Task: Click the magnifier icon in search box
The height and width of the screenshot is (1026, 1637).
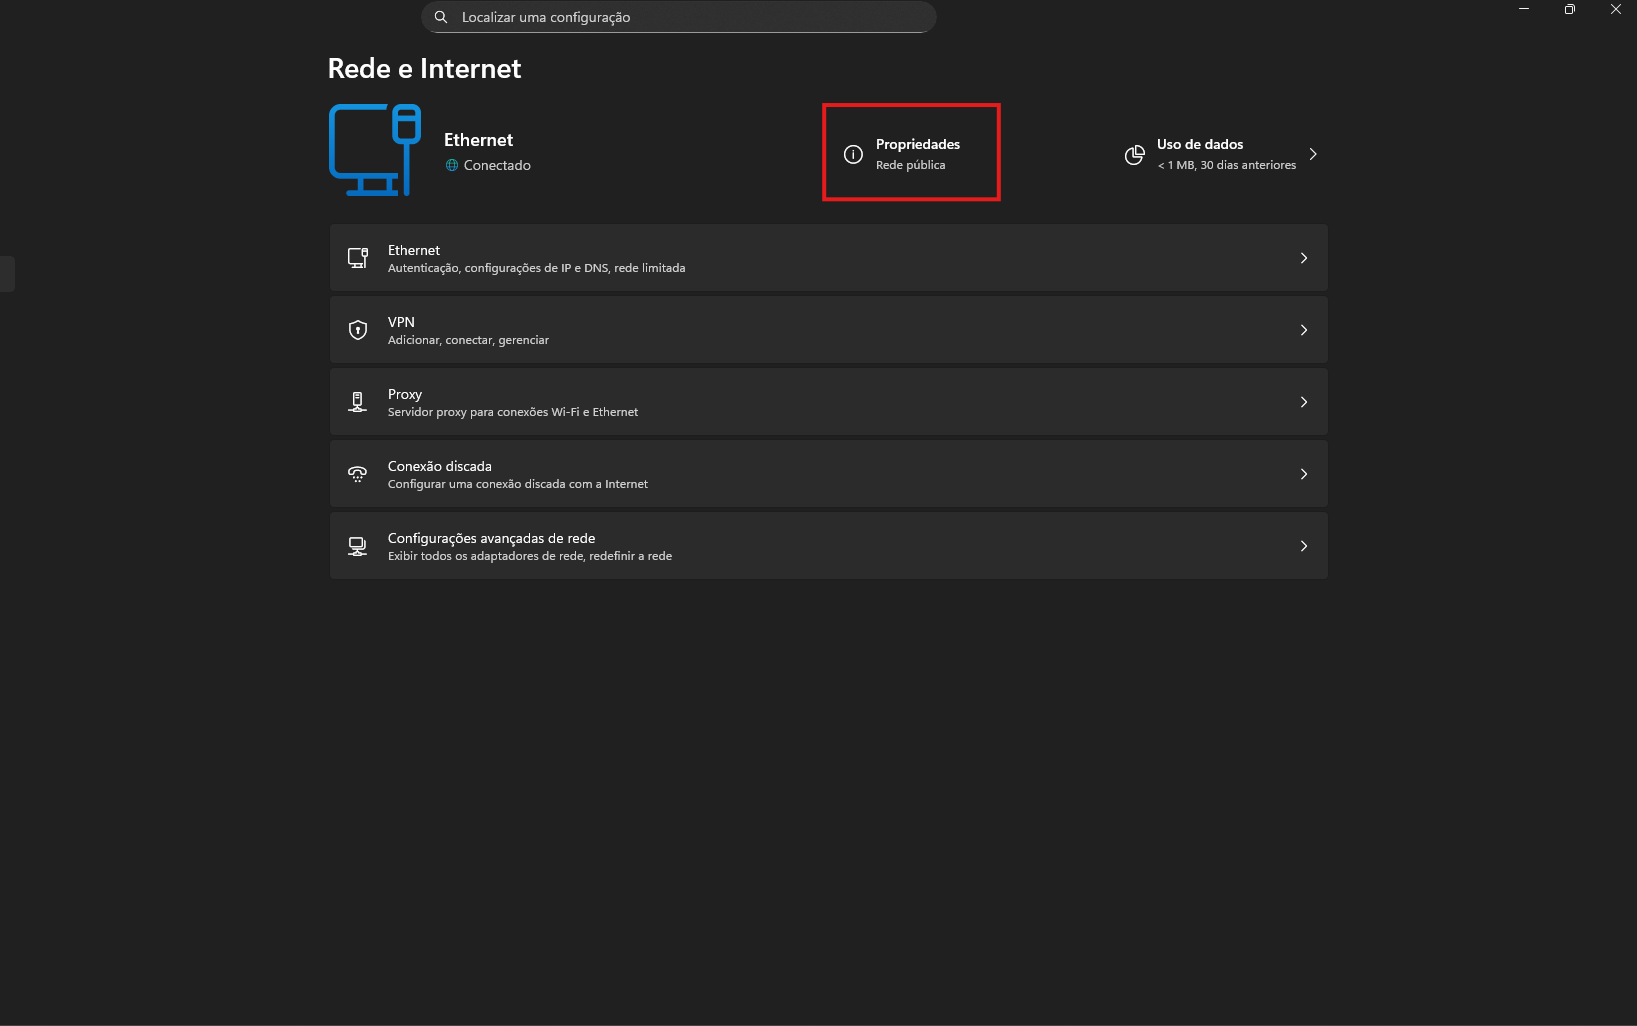Action: click(441, 17)
